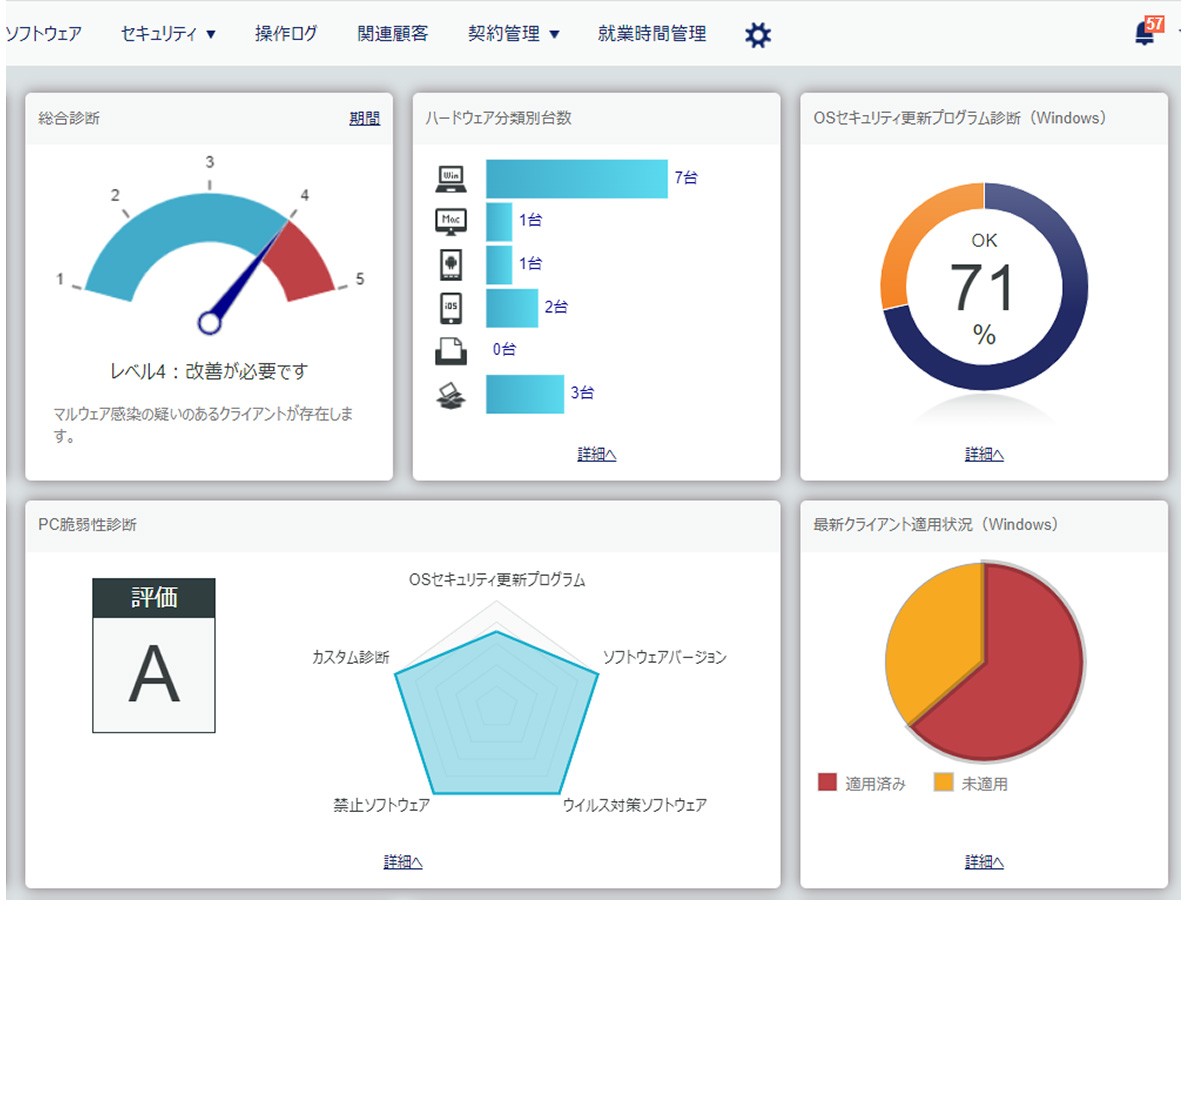Click the 7台 Windows bar in chart
This screenshot has height=1094, width=1188.
[576, 179]
